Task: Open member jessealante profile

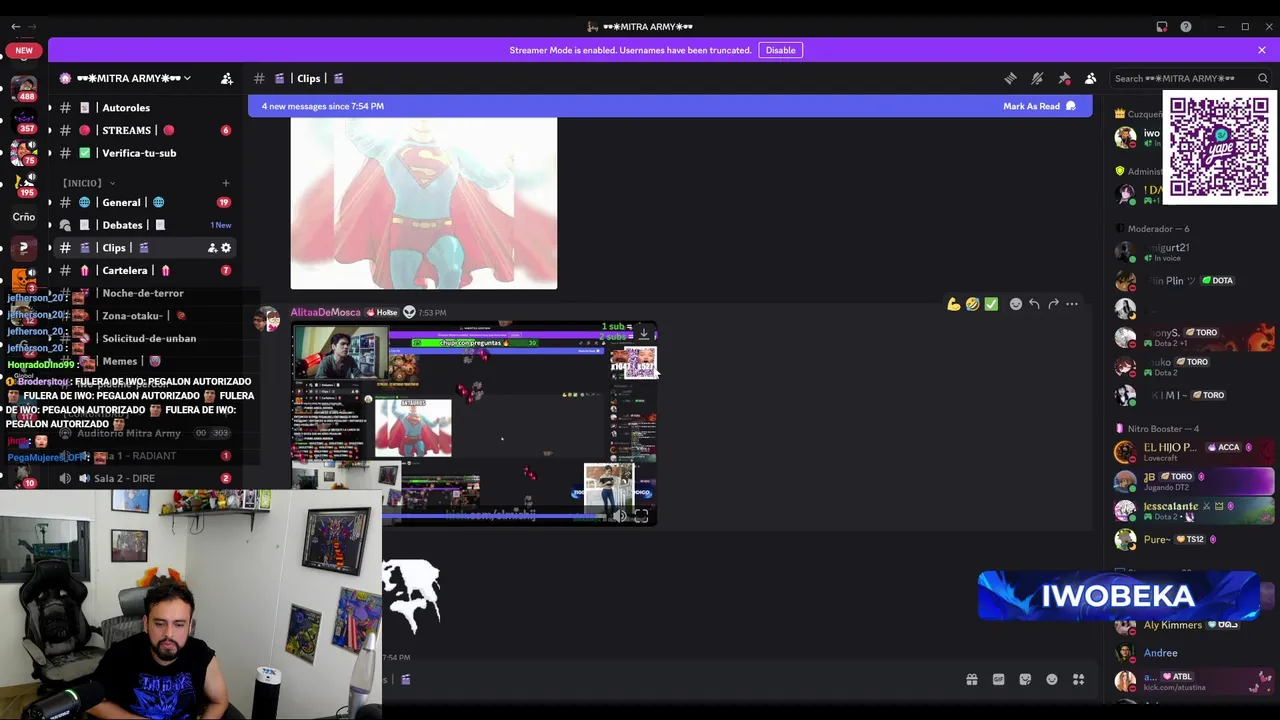Action: tap(1190, 510)
